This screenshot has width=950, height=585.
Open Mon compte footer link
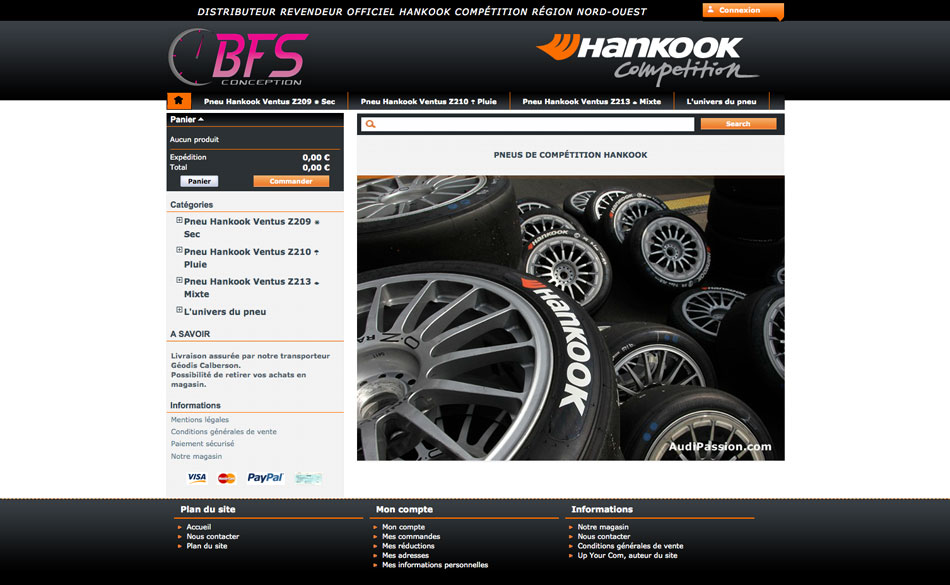(x=404, y=527)
